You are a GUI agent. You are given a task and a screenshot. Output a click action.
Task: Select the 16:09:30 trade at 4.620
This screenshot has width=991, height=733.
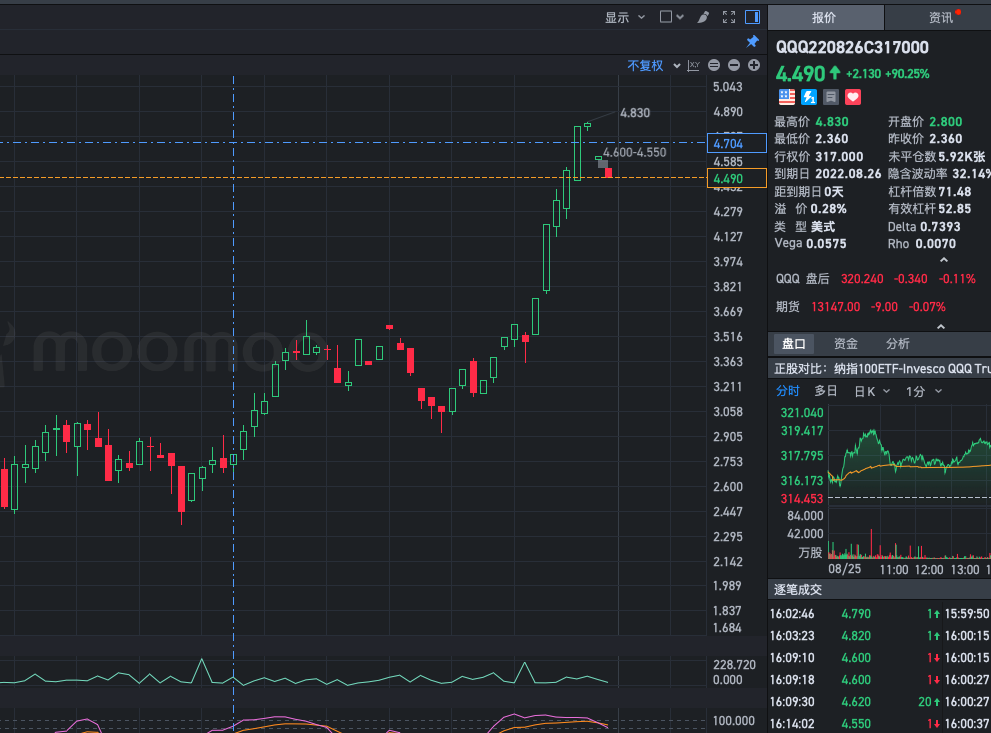854,702
